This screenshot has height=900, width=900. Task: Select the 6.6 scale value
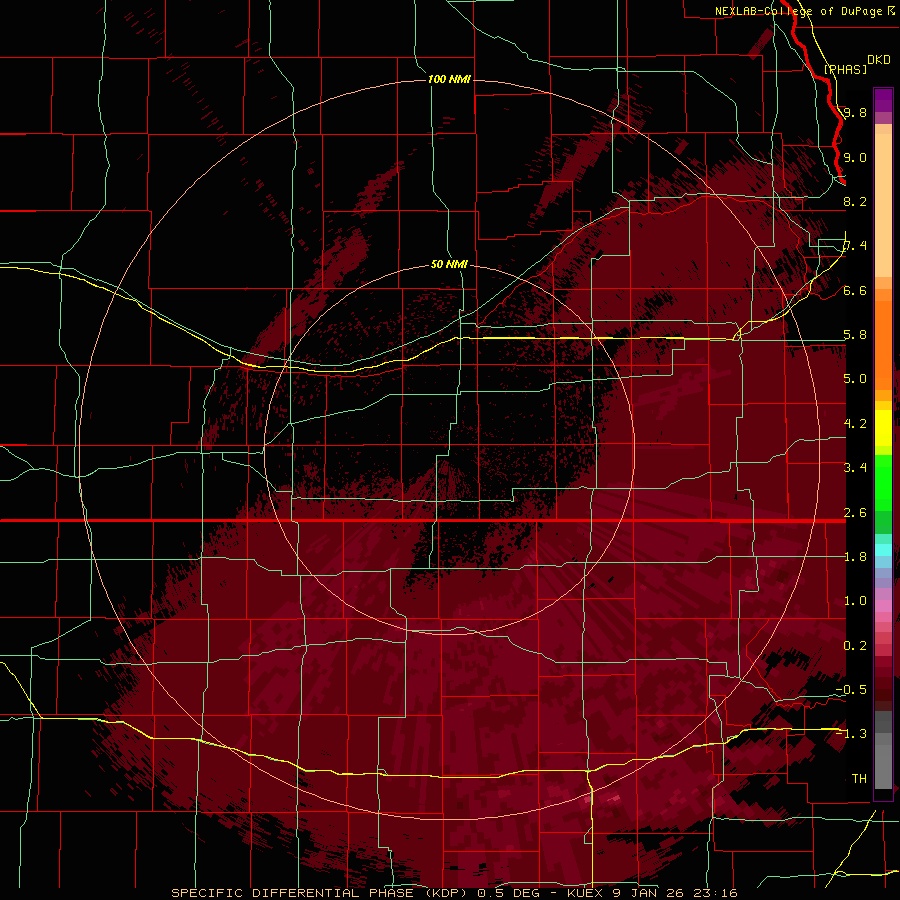pos(855,290)
